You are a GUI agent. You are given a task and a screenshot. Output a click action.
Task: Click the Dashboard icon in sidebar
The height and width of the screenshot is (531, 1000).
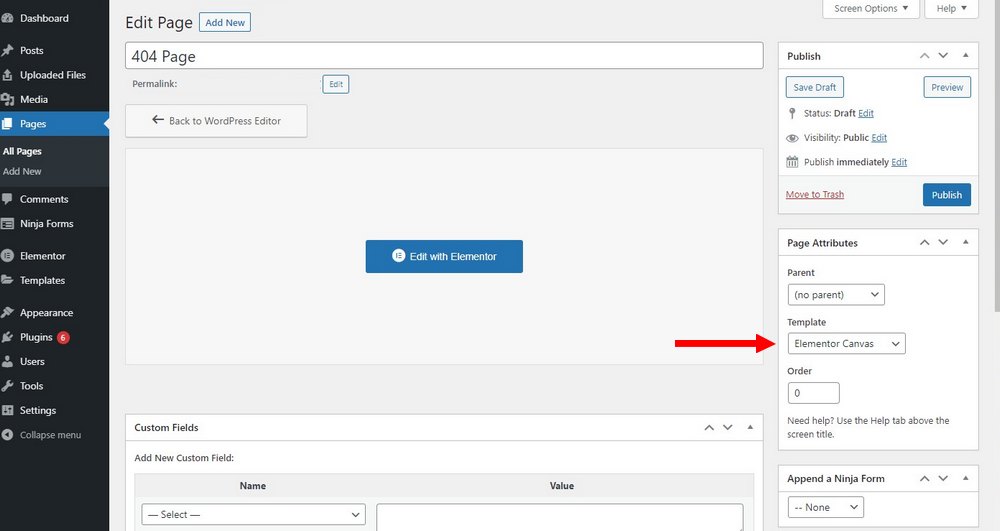click(8, 18)
